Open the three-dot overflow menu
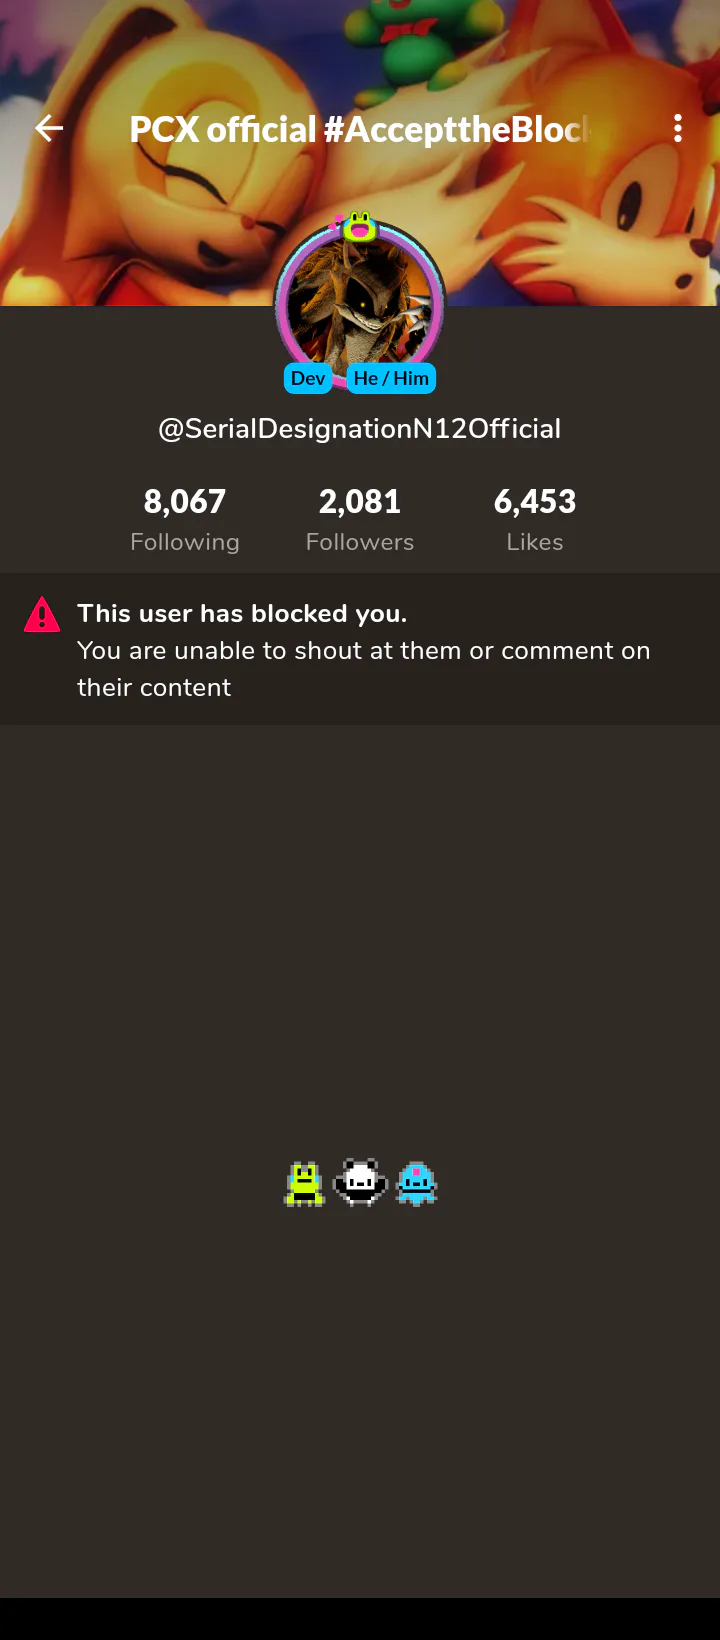 pyautogui.click(x=678, y=128)
